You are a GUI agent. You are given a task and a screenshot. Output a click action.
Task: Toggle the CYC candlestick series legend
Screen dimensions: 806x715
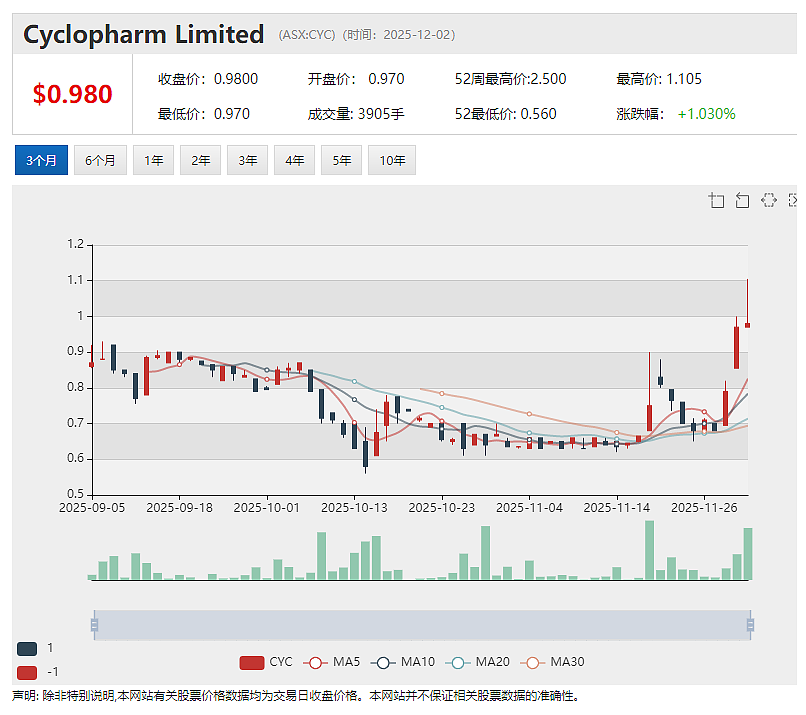266,662
